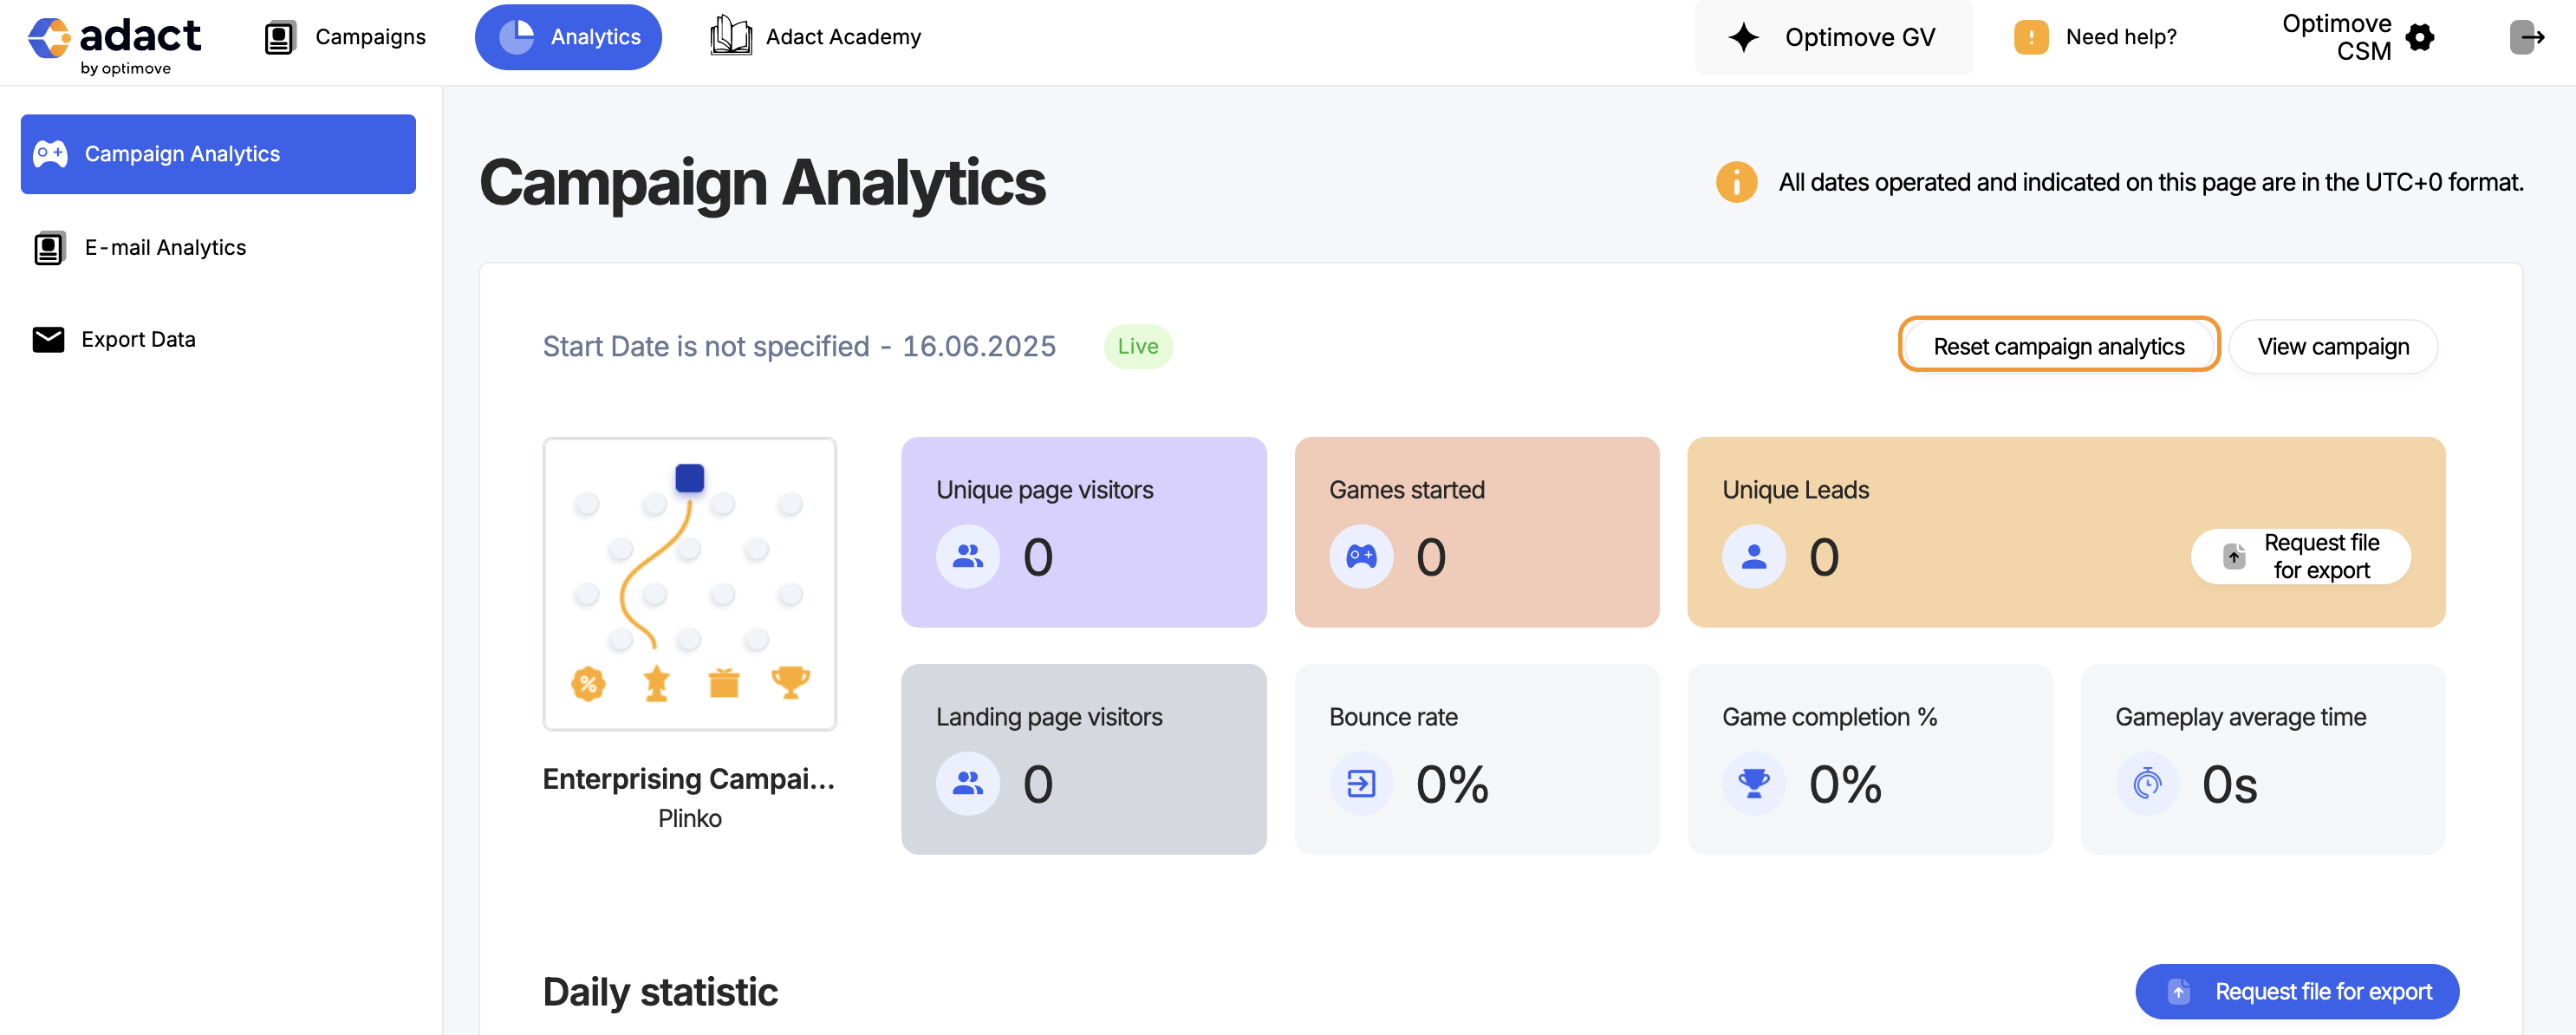Screen dimensions: 2576x1035
Task: Click the Game completion trophy icon
Action: coord(1754,783)
